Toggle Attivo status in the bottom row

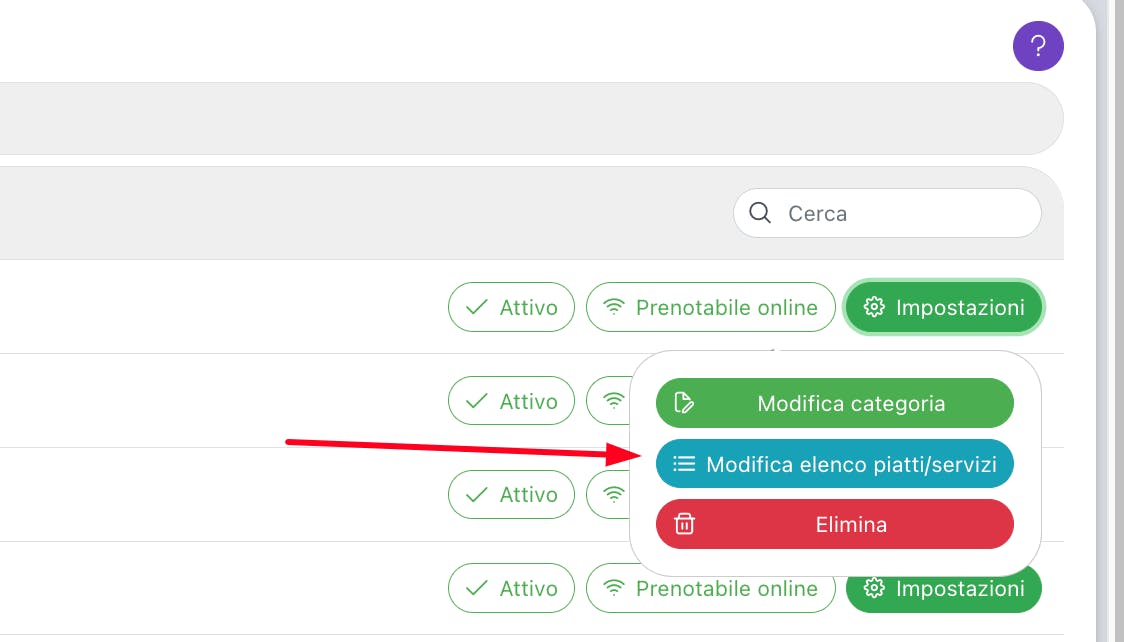(x=511, y=589)
